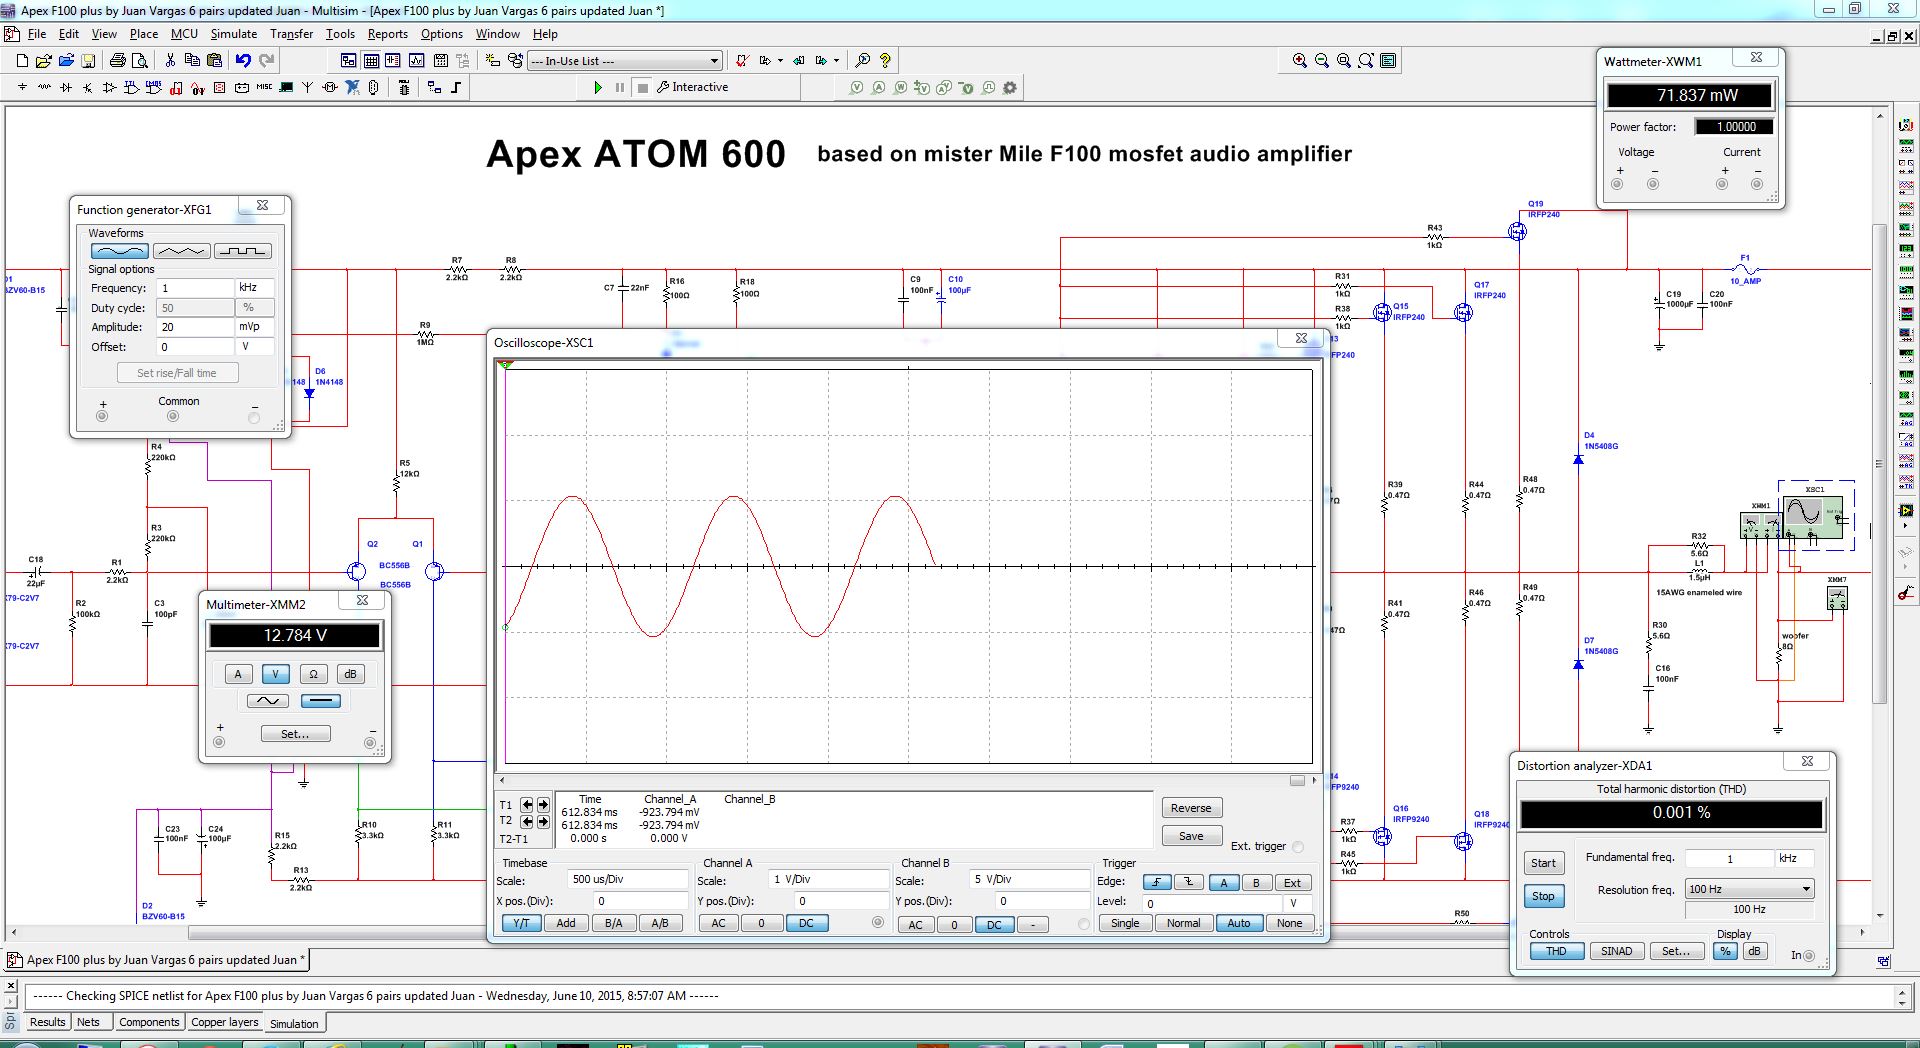Viewport: 1920px width, 1048px height.
Task: Place voltage probe icon
Action: point(857,88)
